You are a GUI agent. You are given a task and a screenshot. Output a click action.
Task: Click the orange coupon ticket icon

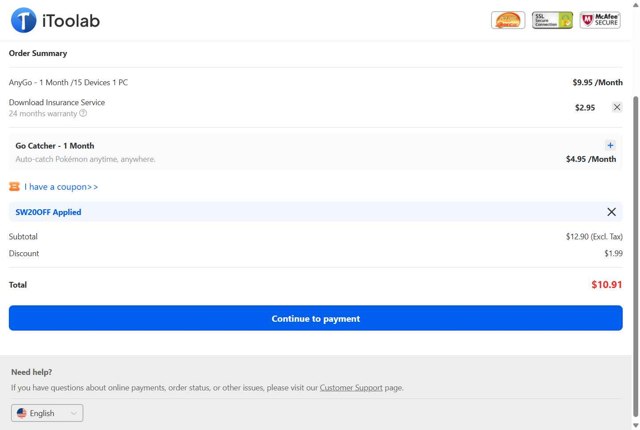pos(14,187)
